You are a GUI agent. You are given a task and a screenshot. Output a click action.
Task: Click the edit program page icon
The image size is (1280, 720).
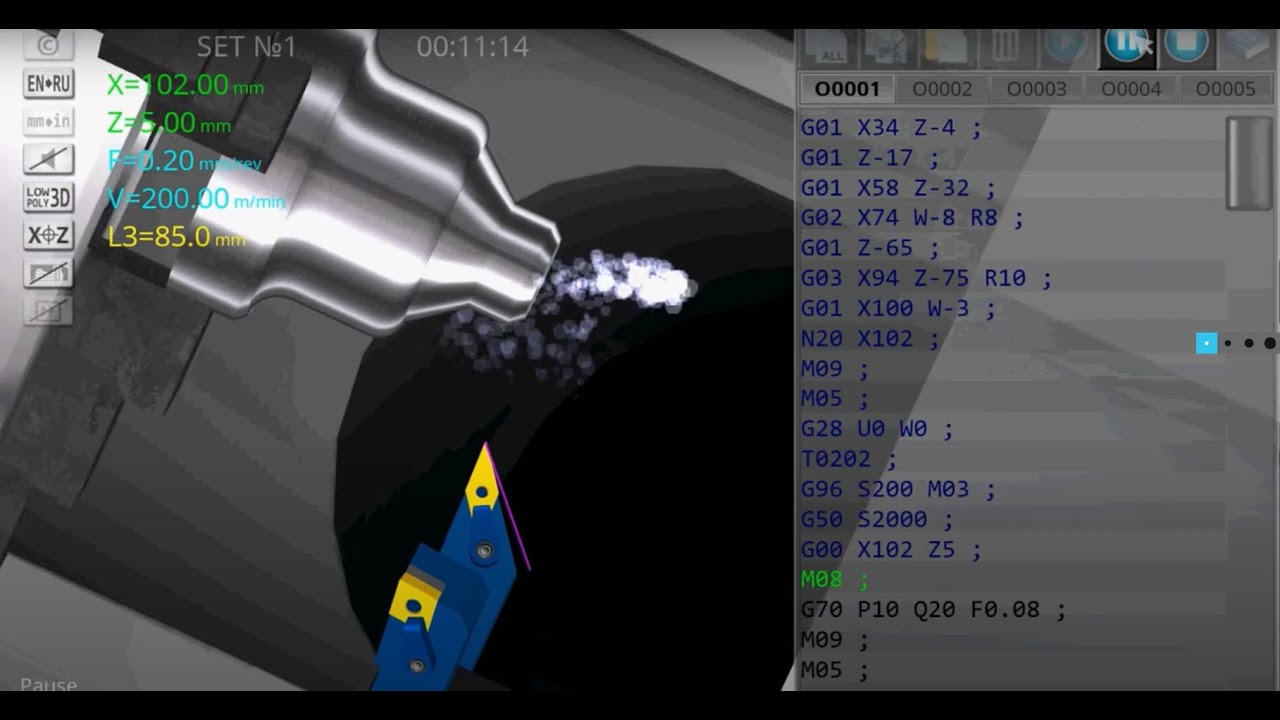(x=886, y=47)
